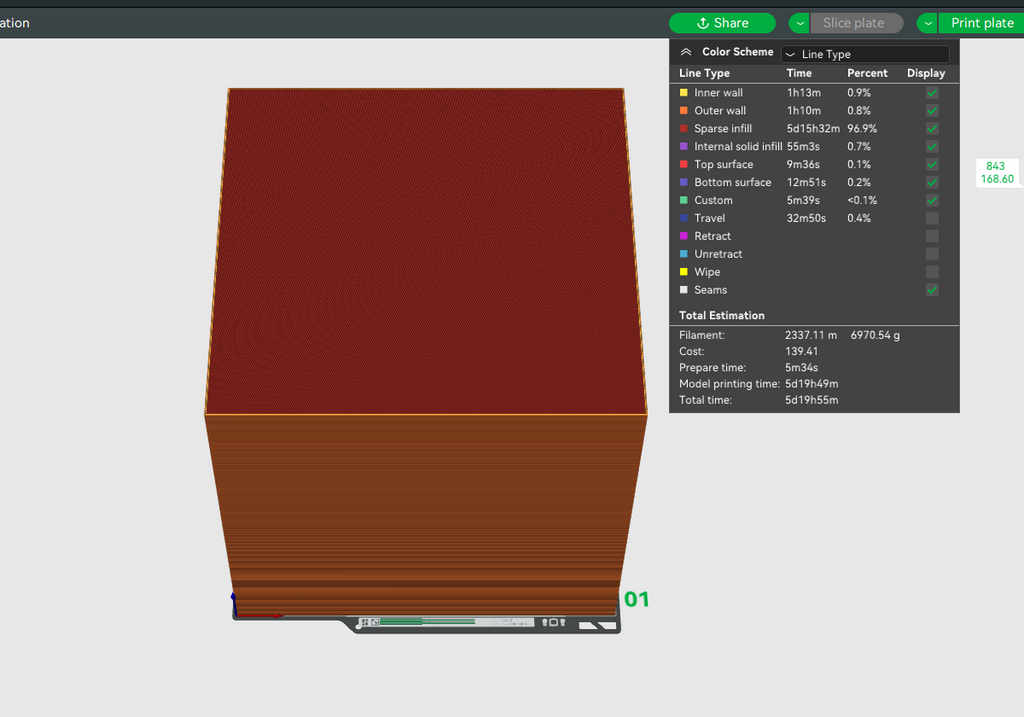The width and height of the screenshot is (1024, 717).
Task: Click the Retract magenta legend icon
Action: click(x=684, y=236)
